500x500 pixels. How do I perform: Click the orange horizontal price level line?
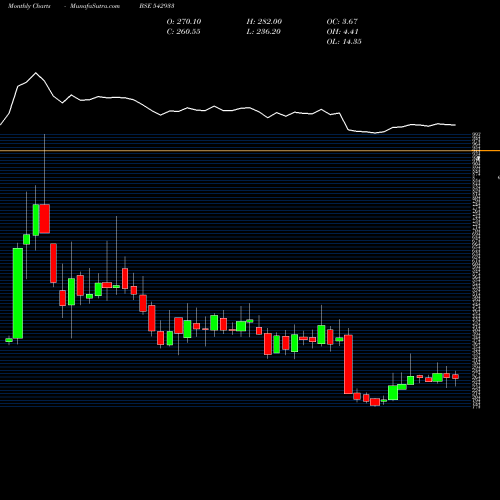250,151
